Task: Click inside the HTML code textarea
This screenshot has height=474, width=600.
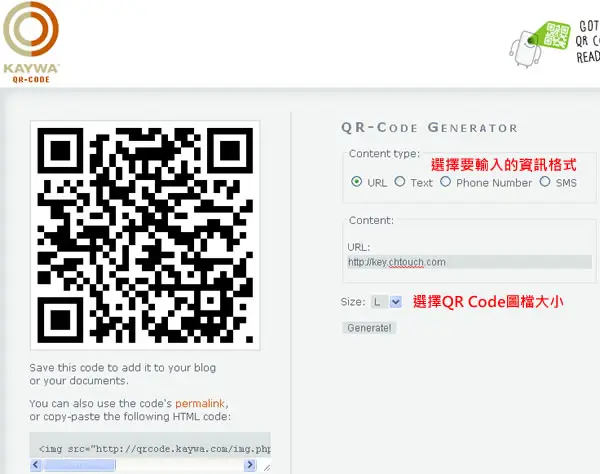Action: (150, 446)
